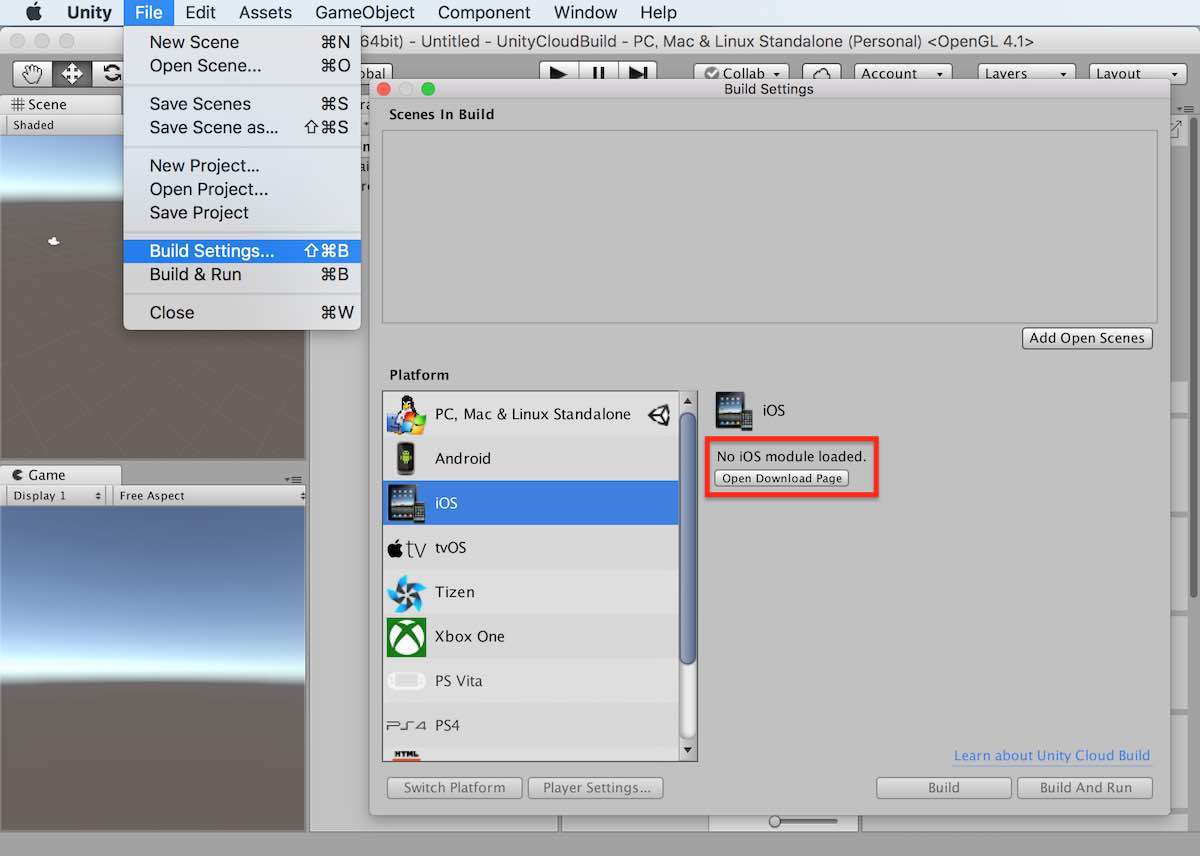The image size is (1200, 856).
Task: Select the Move tool in toolbar
Action: (x=72, y=74)
